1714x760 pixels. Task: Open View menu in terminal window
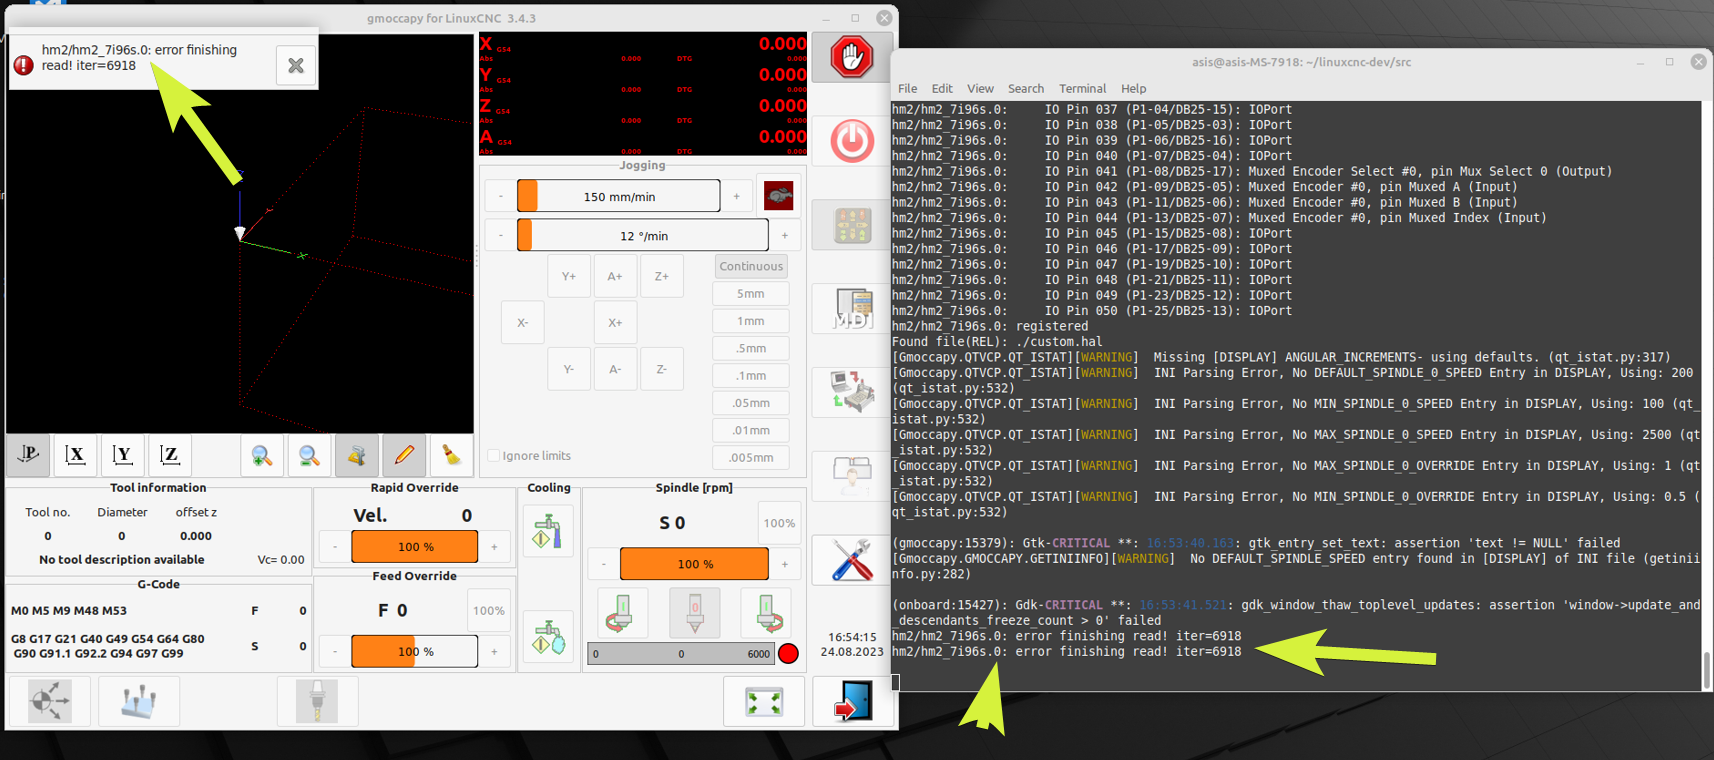(980, 88)
